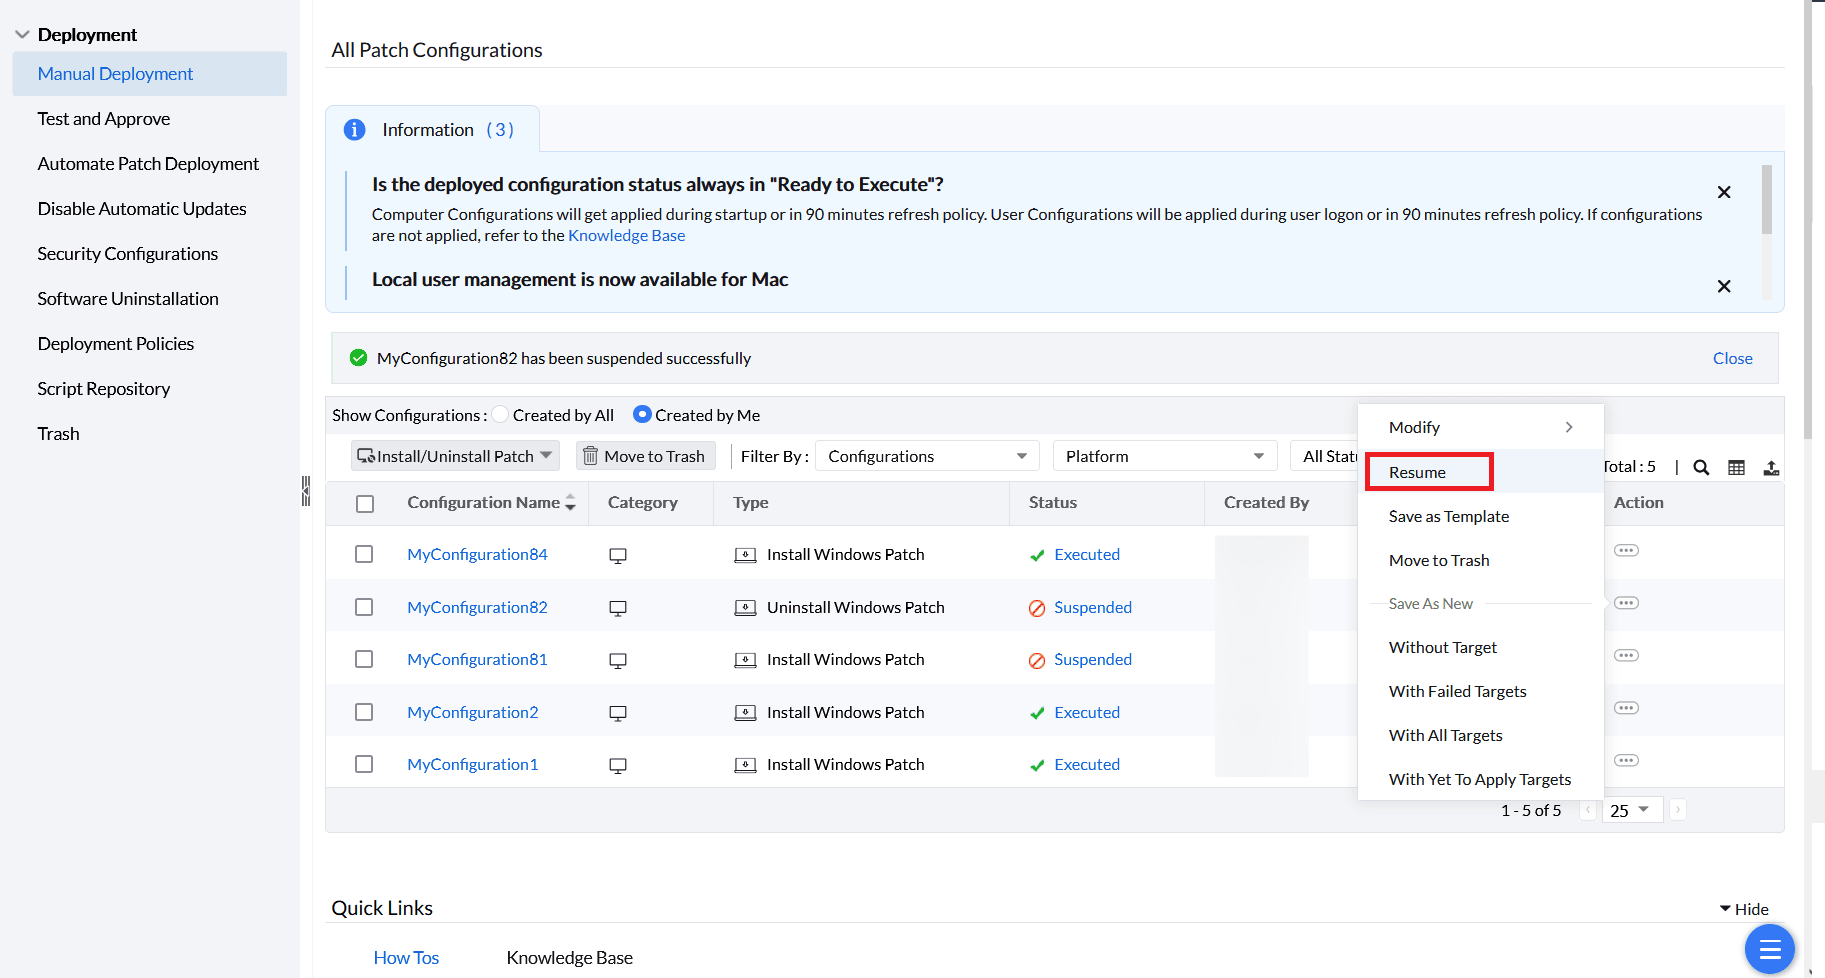Click the blue floating menu button

pos(1769,949)
